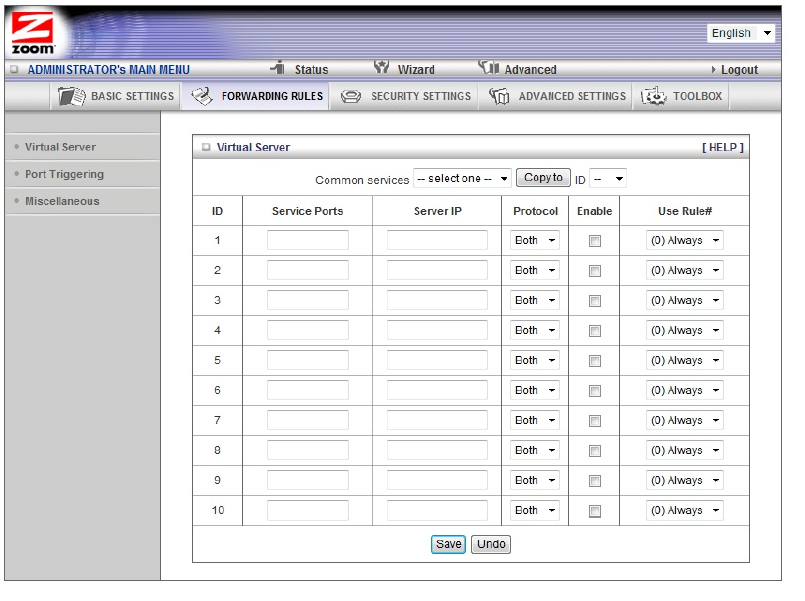
Task: Open Protocol dropdown for ID 3
Action: point(534,300)
